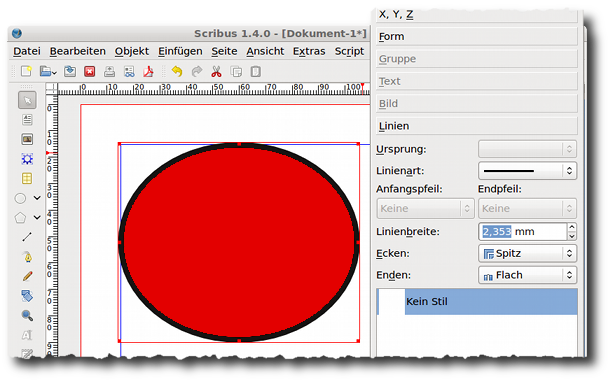Open the Linienart line style dropdown
The width and height of the screenshot is (610, 383).
[527, 171]
